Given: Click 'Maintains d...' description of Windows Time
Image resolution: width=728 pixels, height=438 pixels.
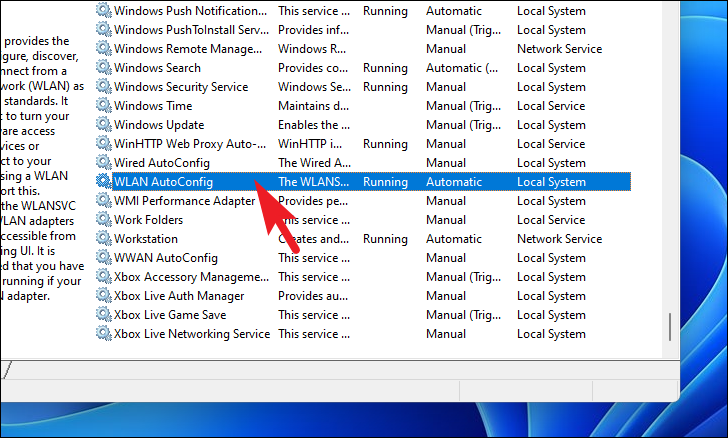Looking at the screenshot, I should click(x=313, y=106).
